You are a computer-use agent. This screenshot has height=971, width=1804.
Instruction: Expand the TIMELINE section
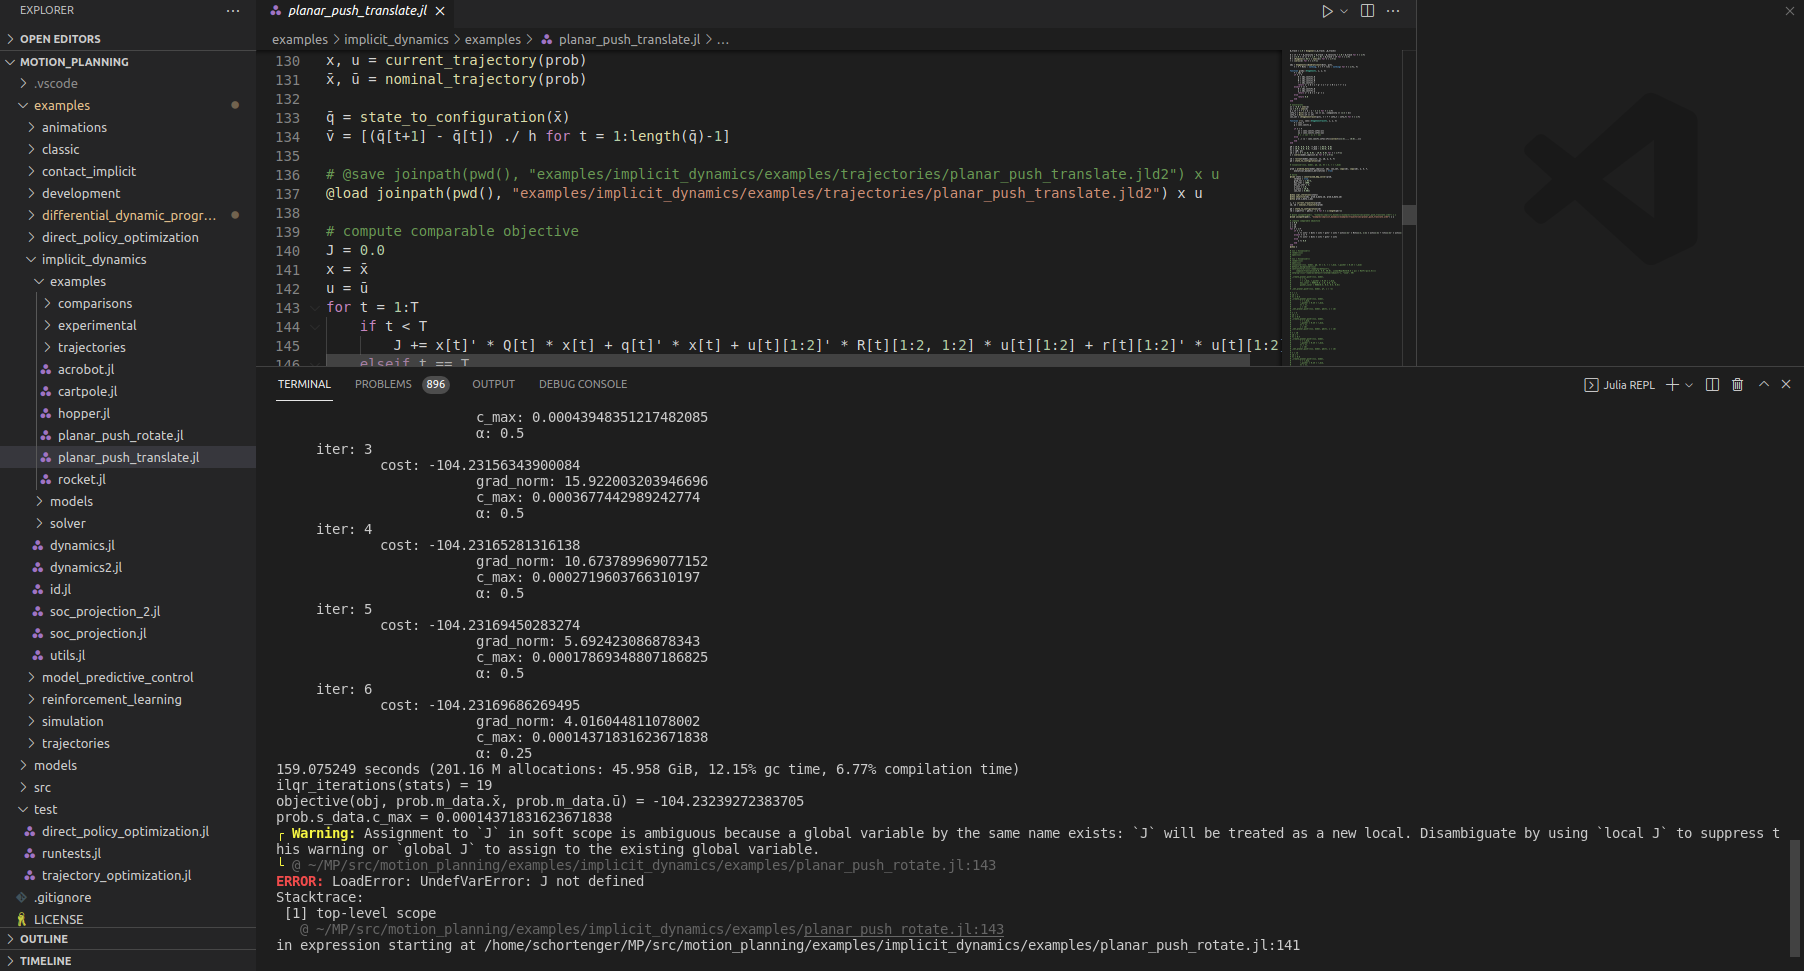[128, 961]
